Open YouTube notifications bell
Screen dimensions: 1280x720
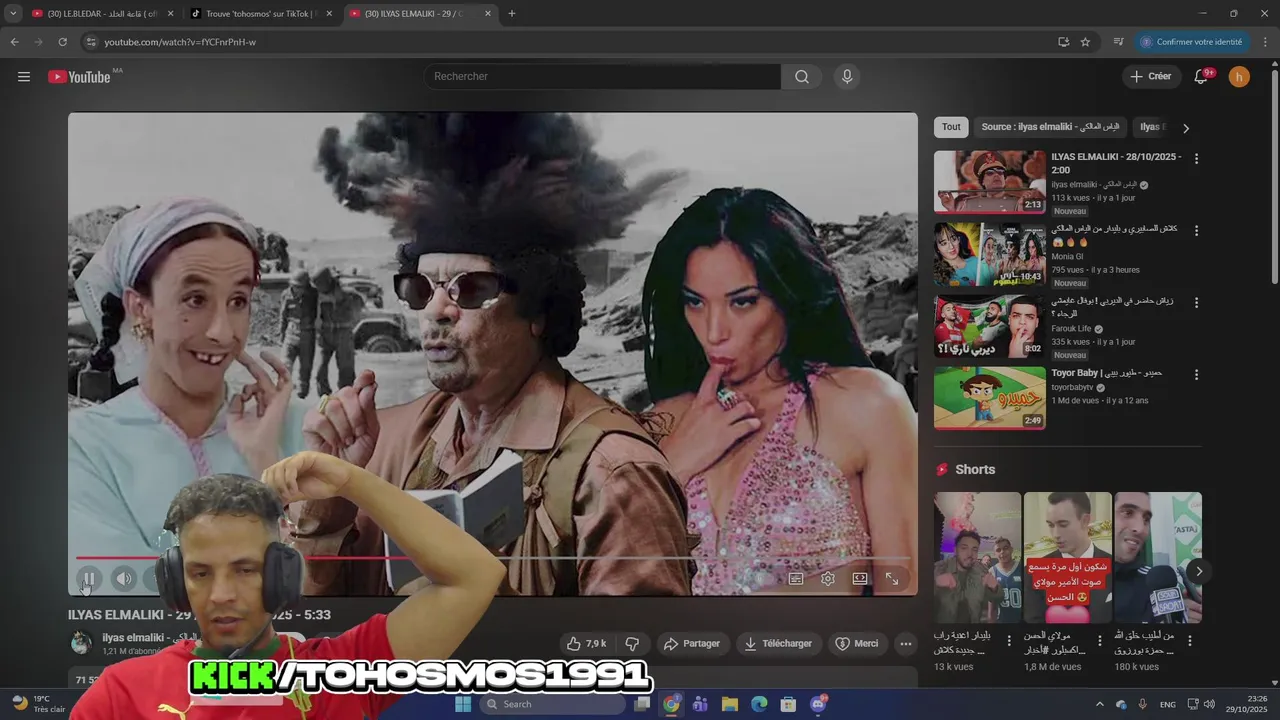[x=1202, y=77]
